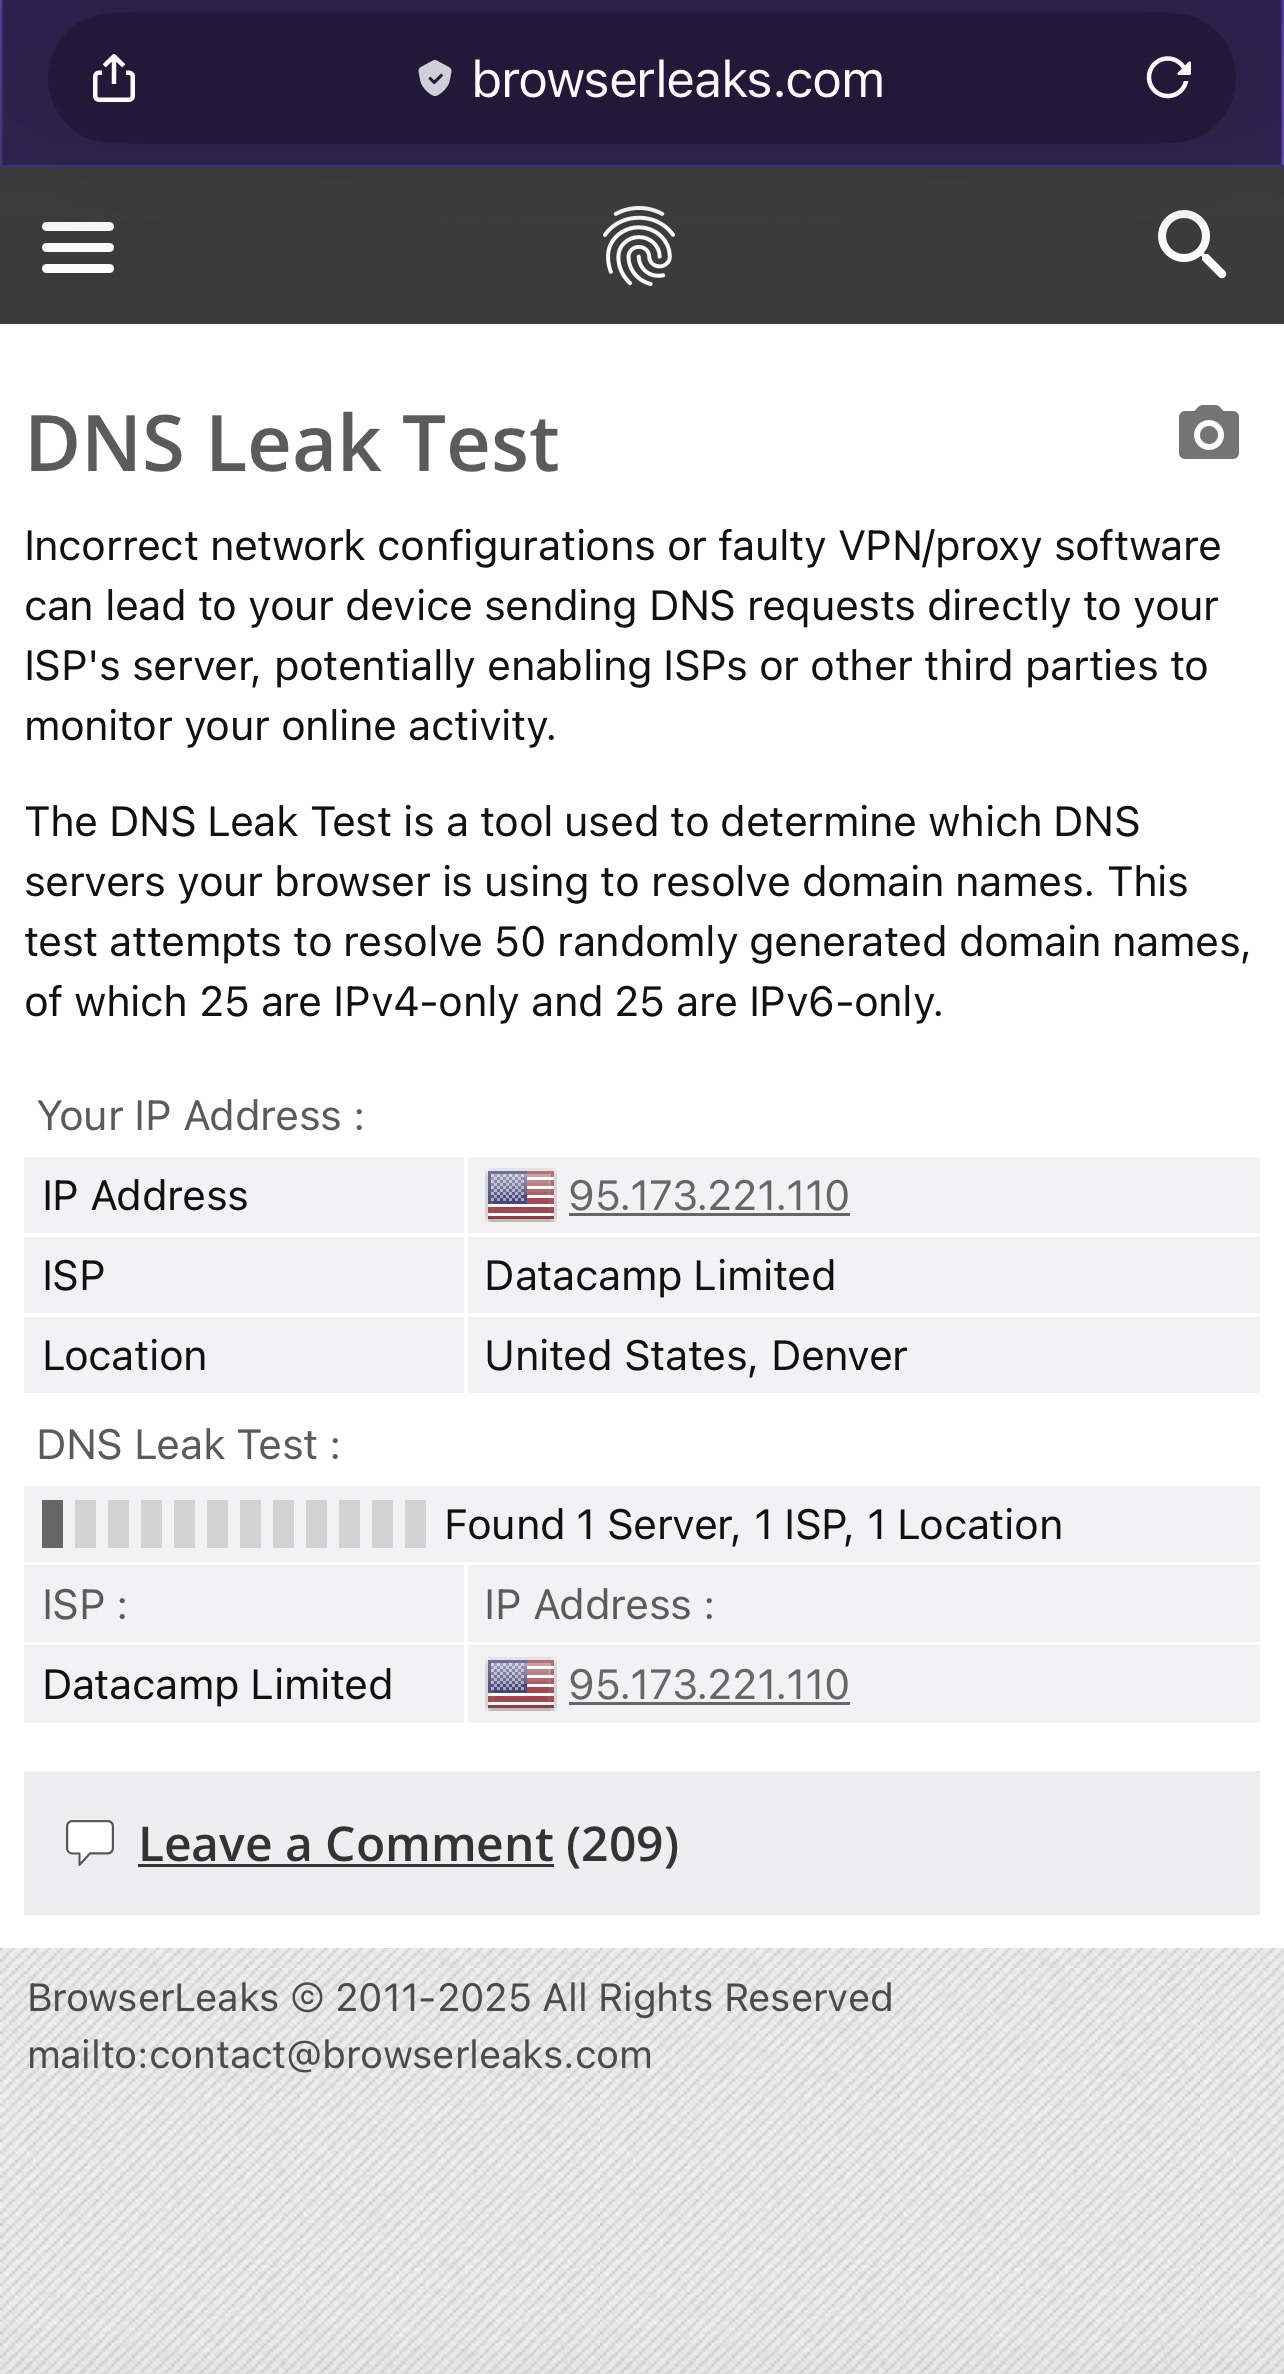Open the Leave a Comment link
This screenshot has height=2374, width=1284.
coord(345,1844)
